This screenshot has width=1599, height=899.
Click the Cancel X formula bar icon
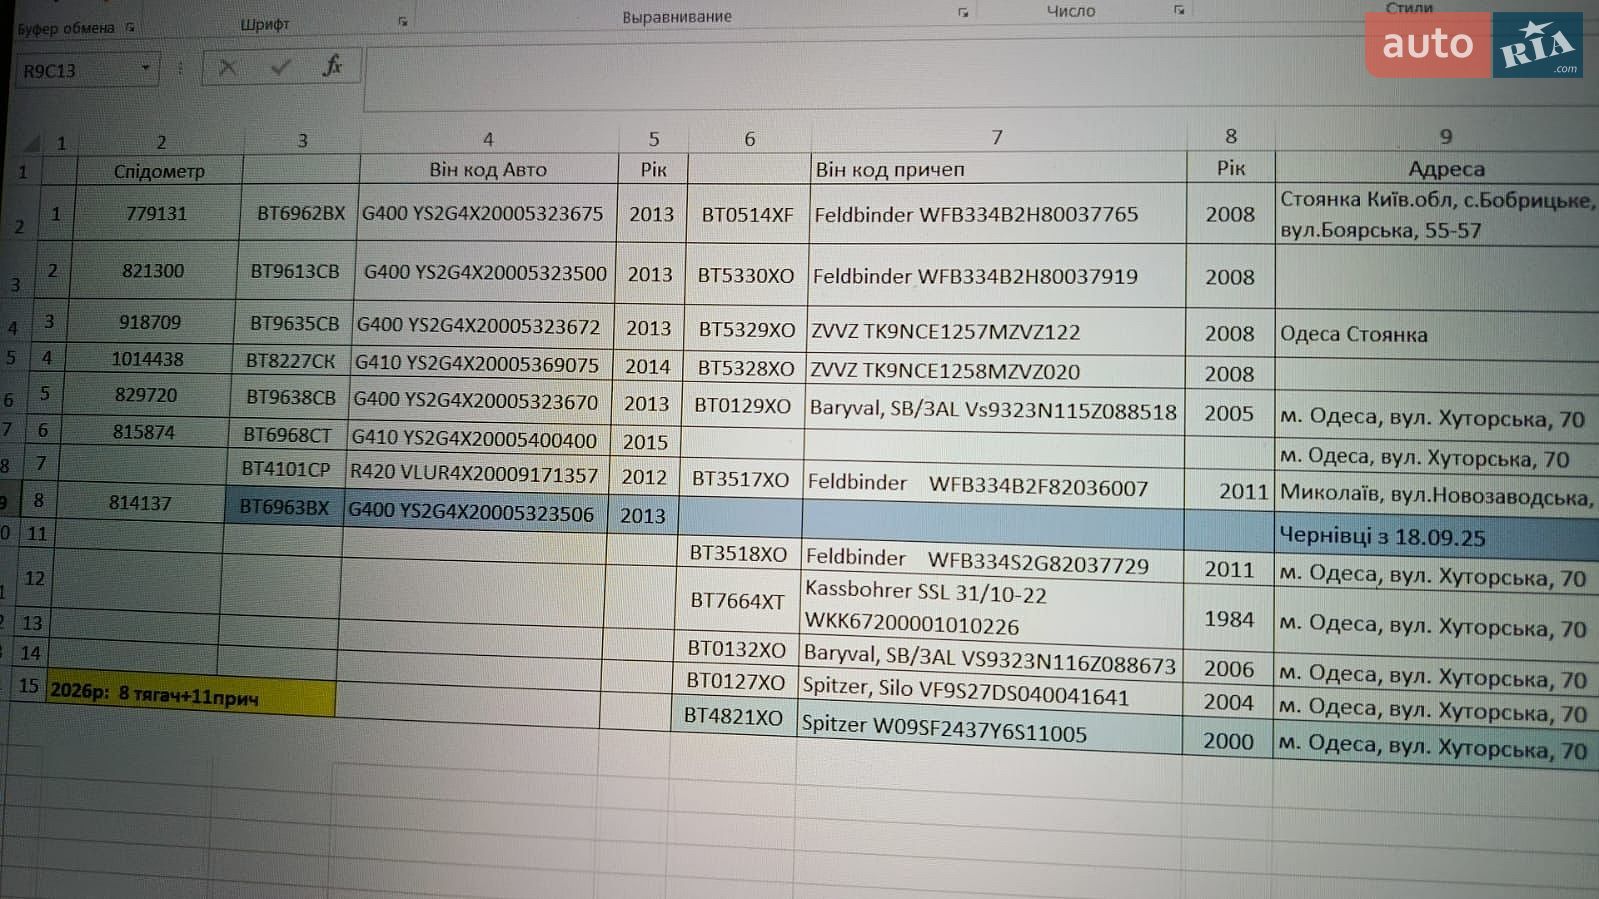(x=227, y=67)
